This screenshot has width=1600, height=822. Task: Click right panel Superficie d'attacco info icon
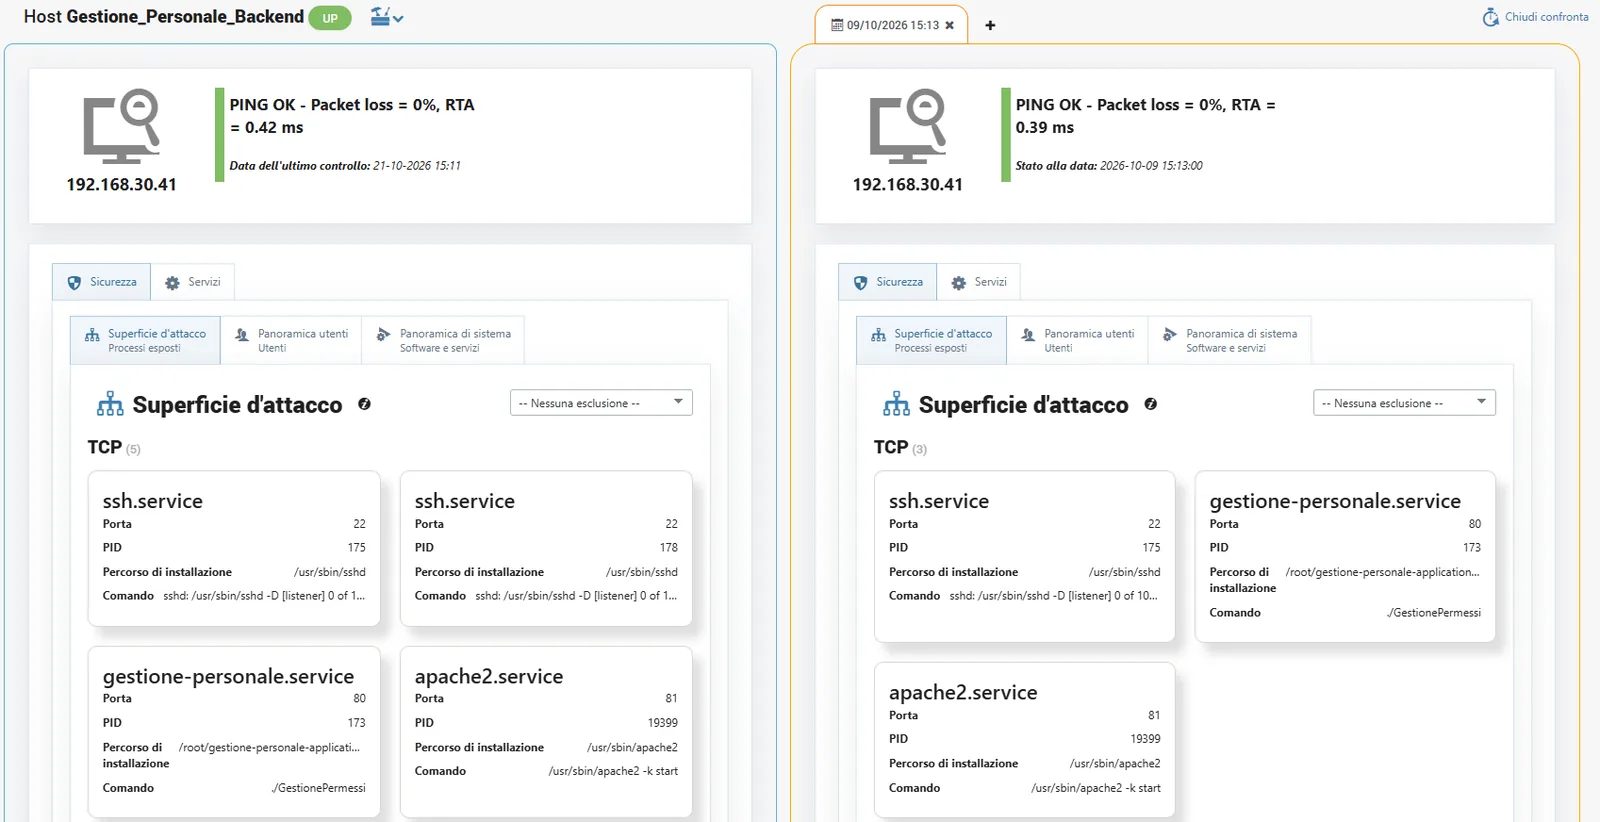tap(1150, 404)
